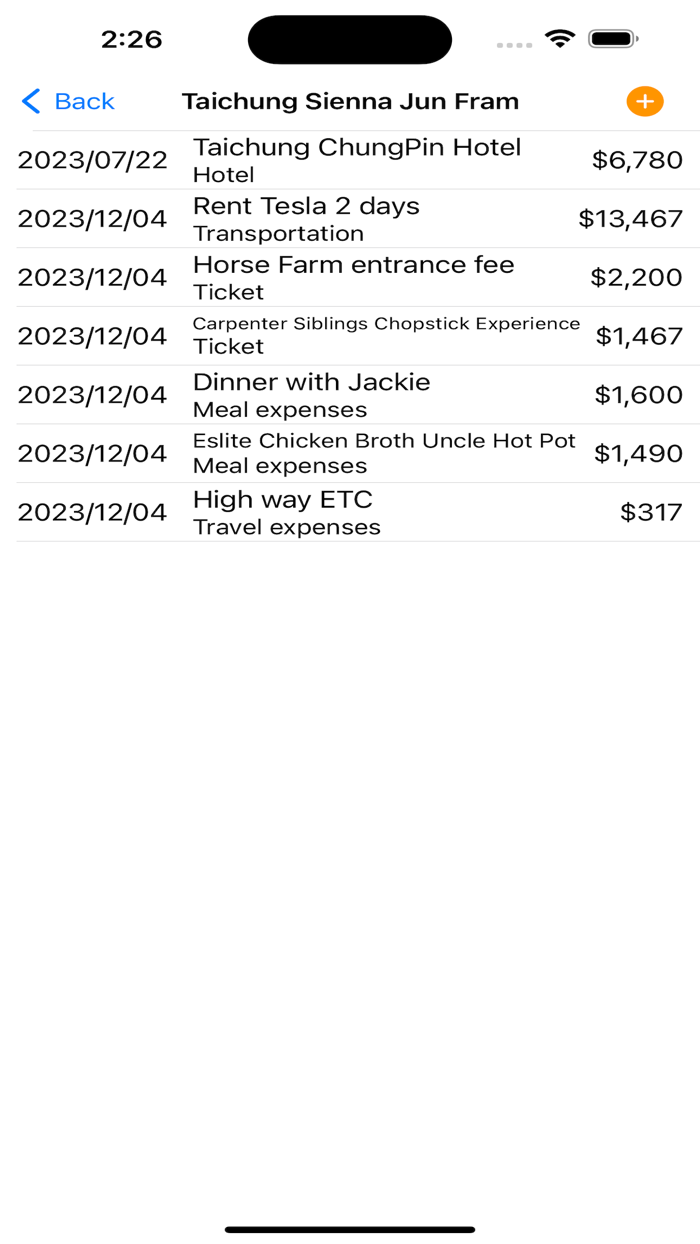
Task: Select the Rent Tesla 2 days entry
Action: (350, 218)
